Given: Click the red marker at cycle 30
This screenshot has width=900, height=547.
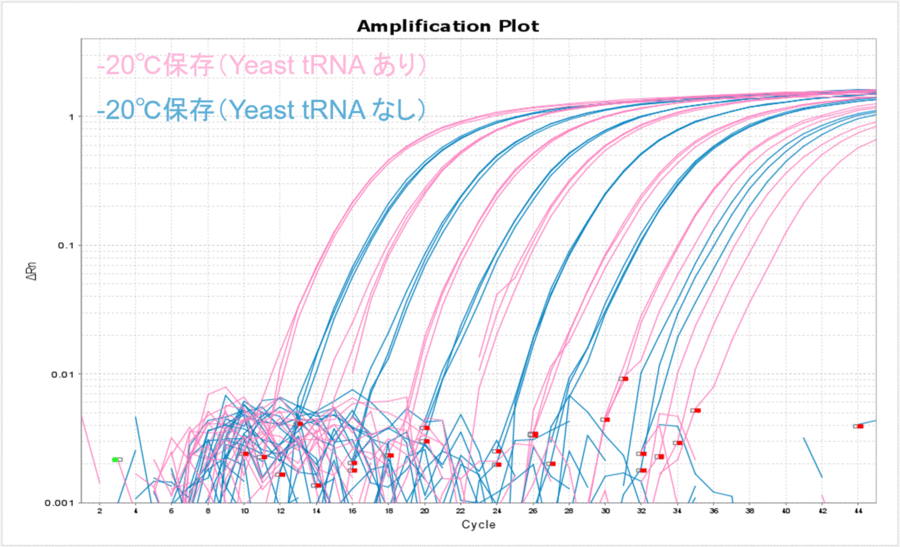Looking at the screenshot, I should click(606, 419).
